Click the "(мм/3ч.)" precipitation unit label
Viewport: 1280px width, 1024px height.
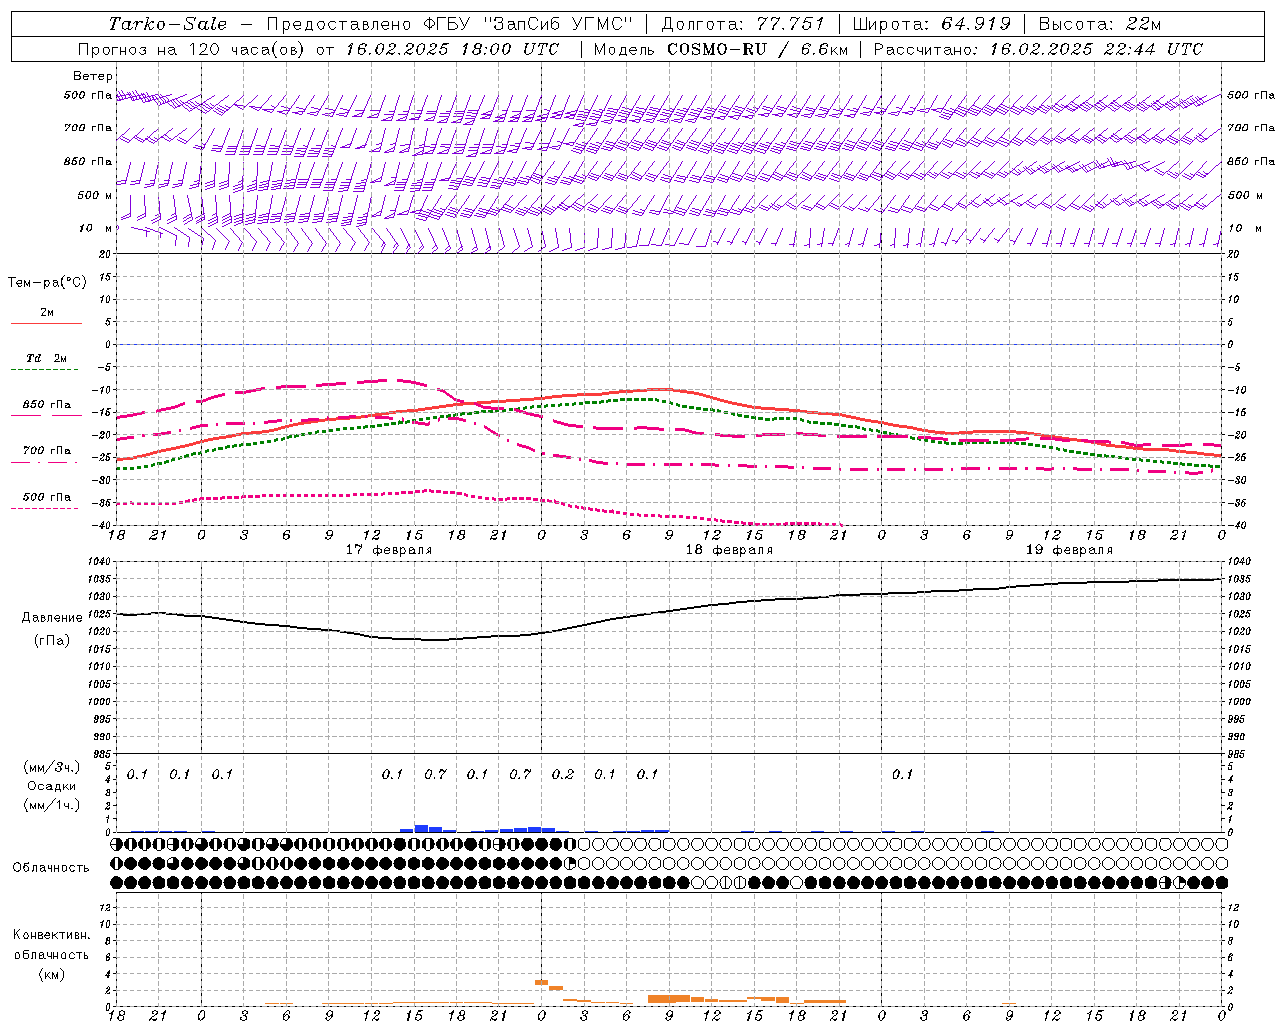pyautogui.click(x=52, y=767)
